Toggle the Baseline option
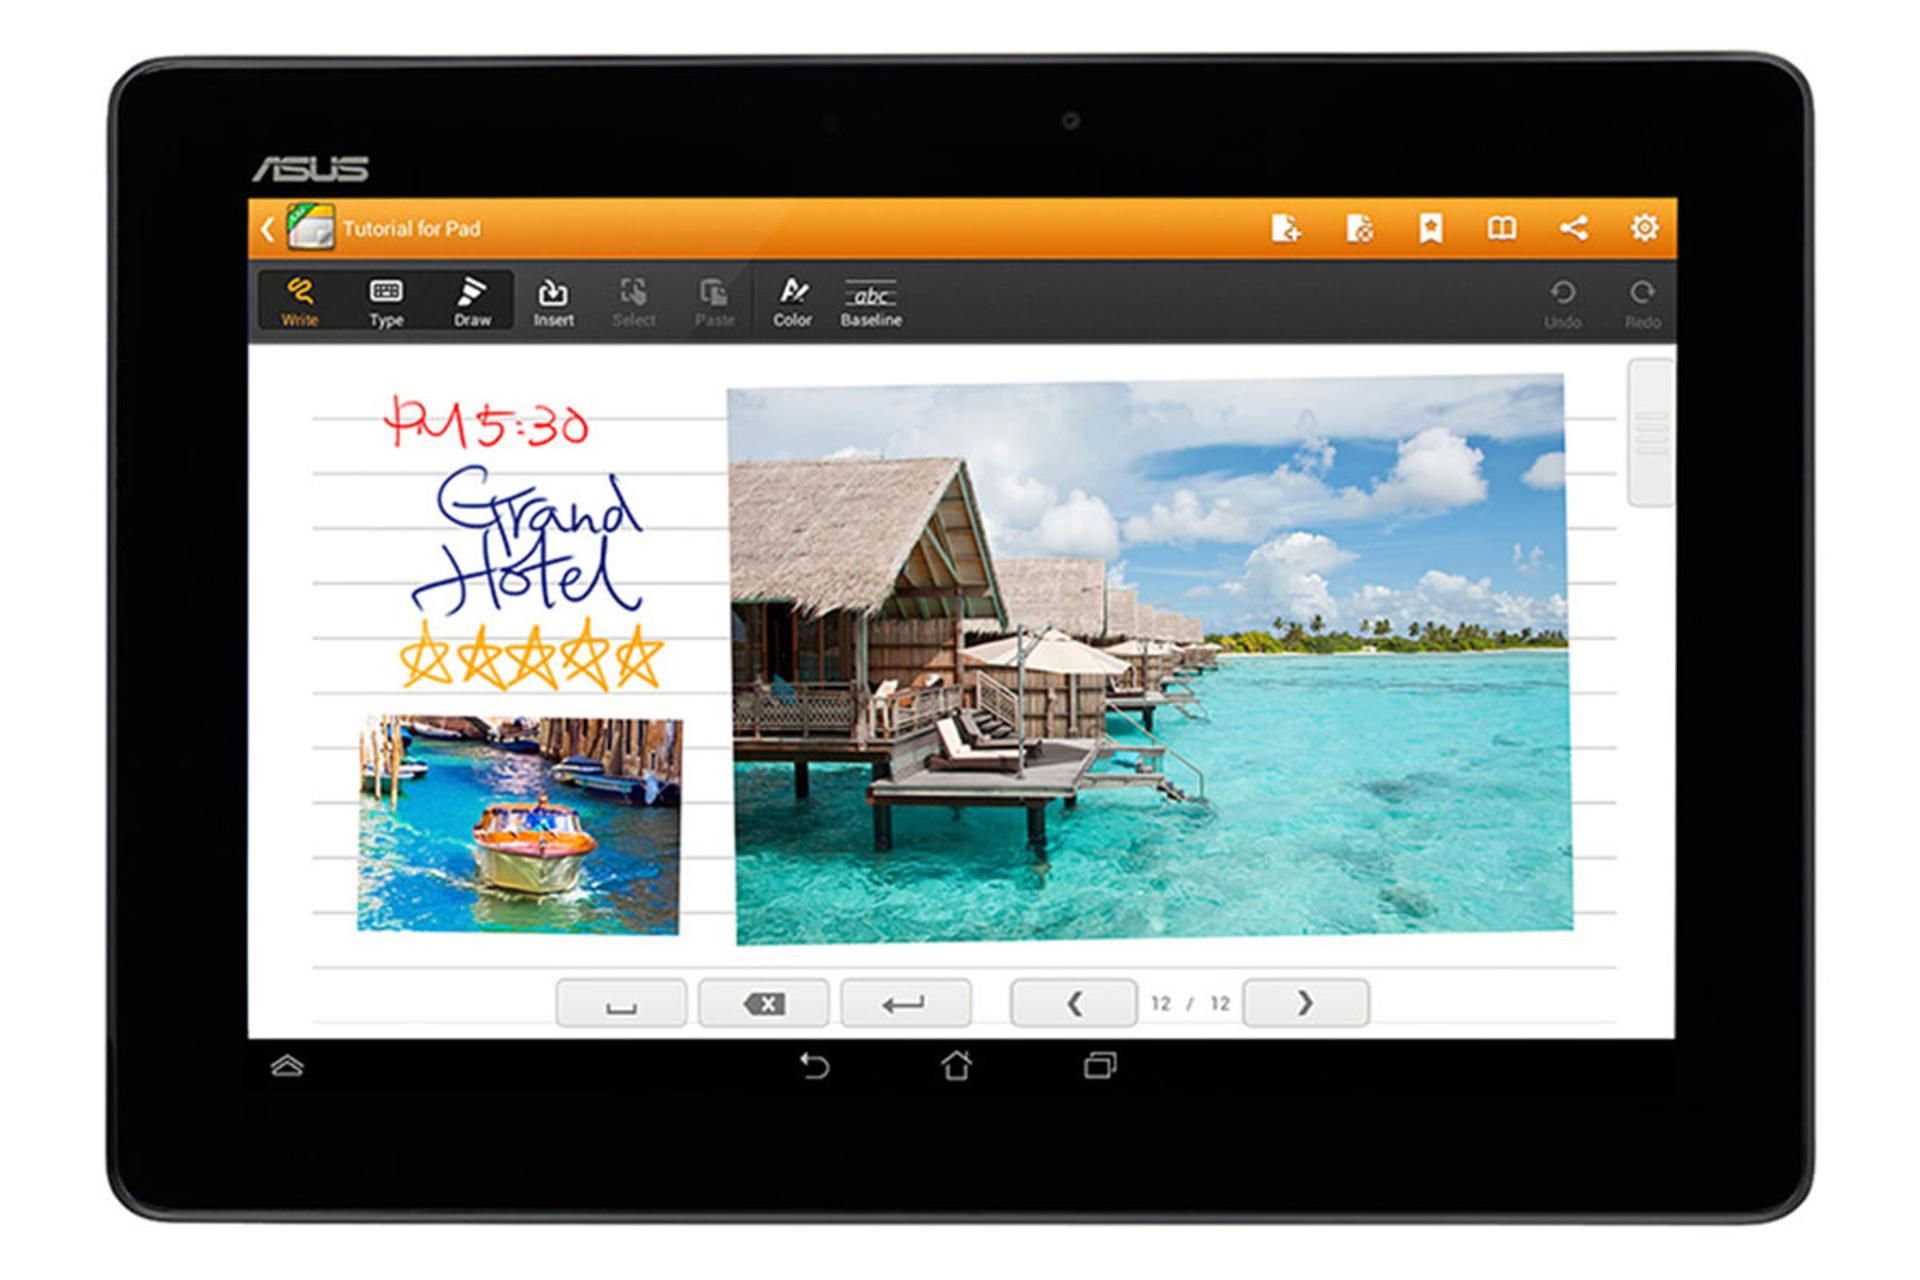1920x1280 pixels. click(871, 300)
